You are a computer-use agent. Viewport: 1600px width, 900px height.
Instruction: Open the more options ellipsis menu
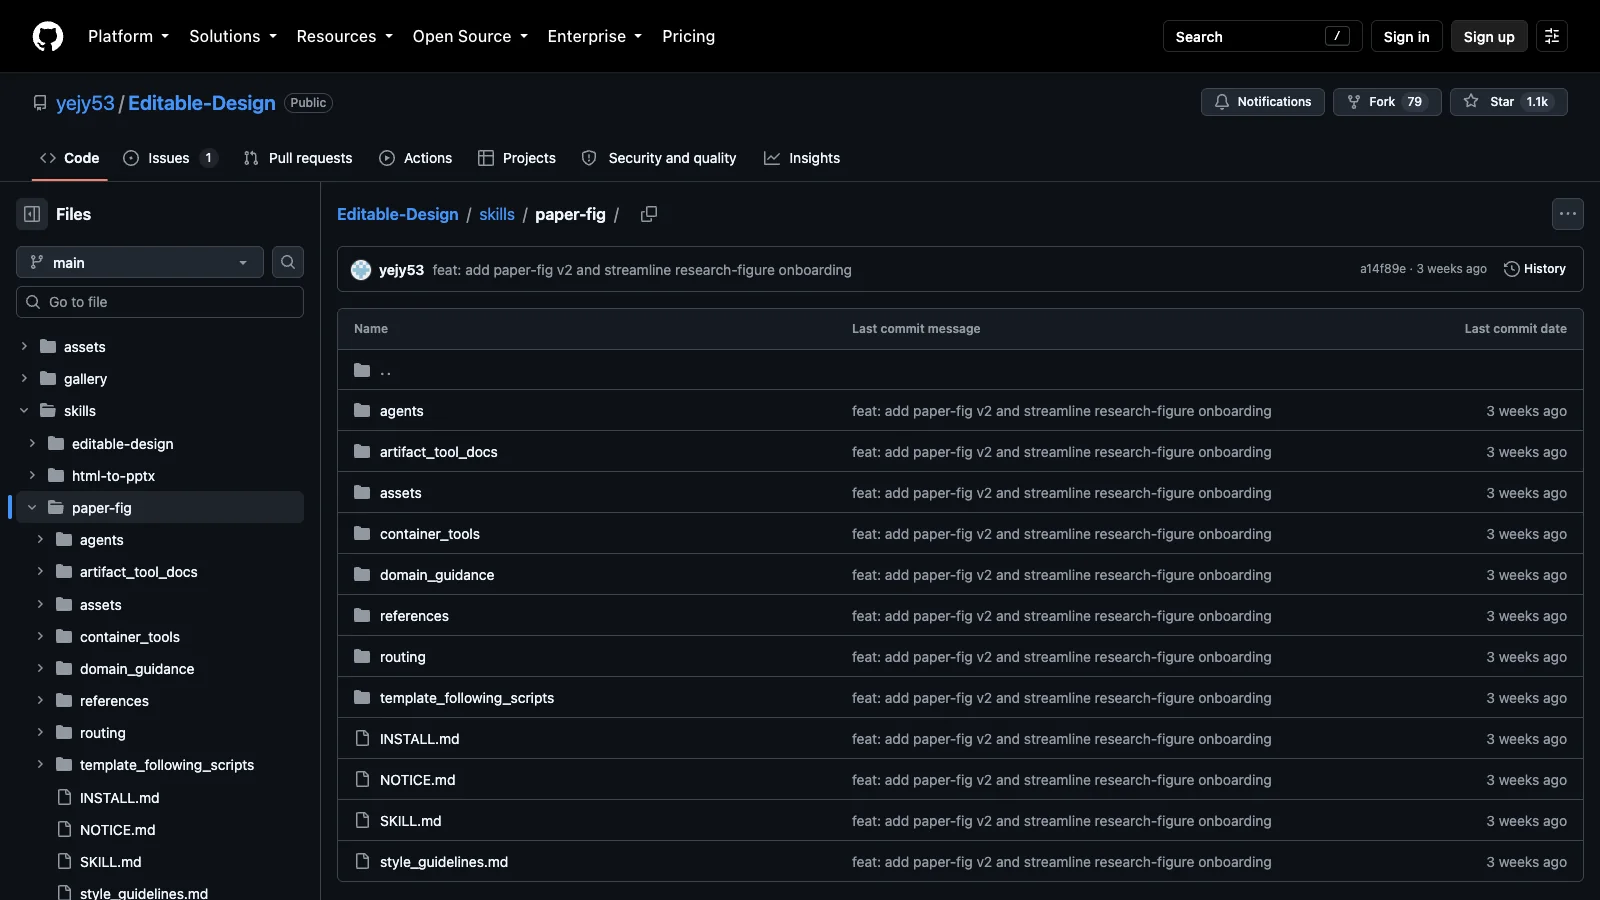[x=1568, y=214]
